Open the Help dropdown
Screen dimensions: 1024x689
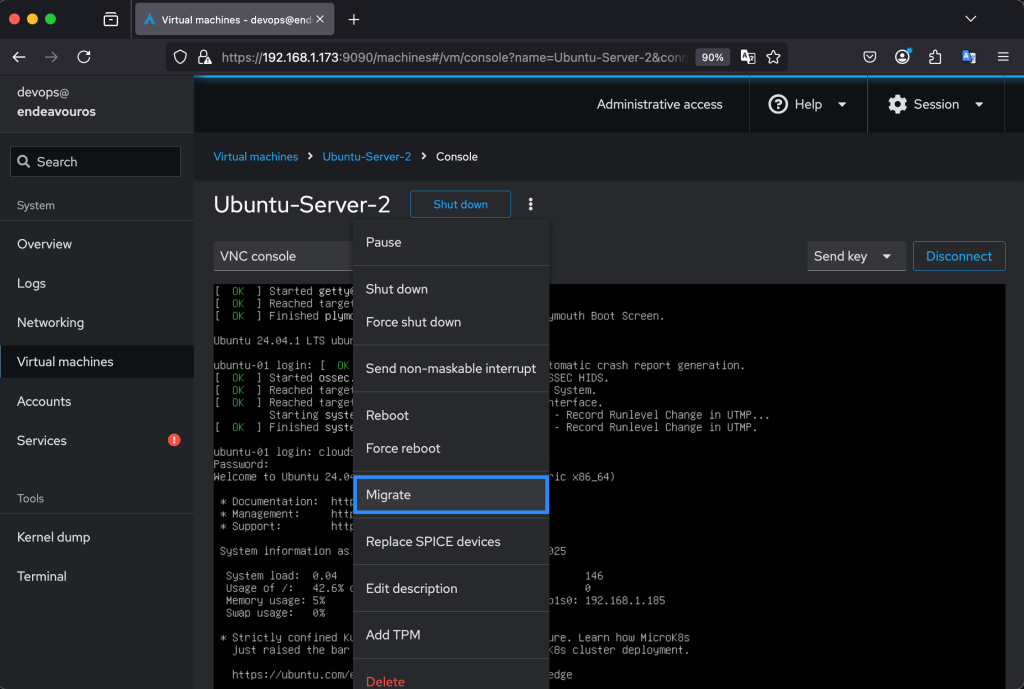(808, 104)
